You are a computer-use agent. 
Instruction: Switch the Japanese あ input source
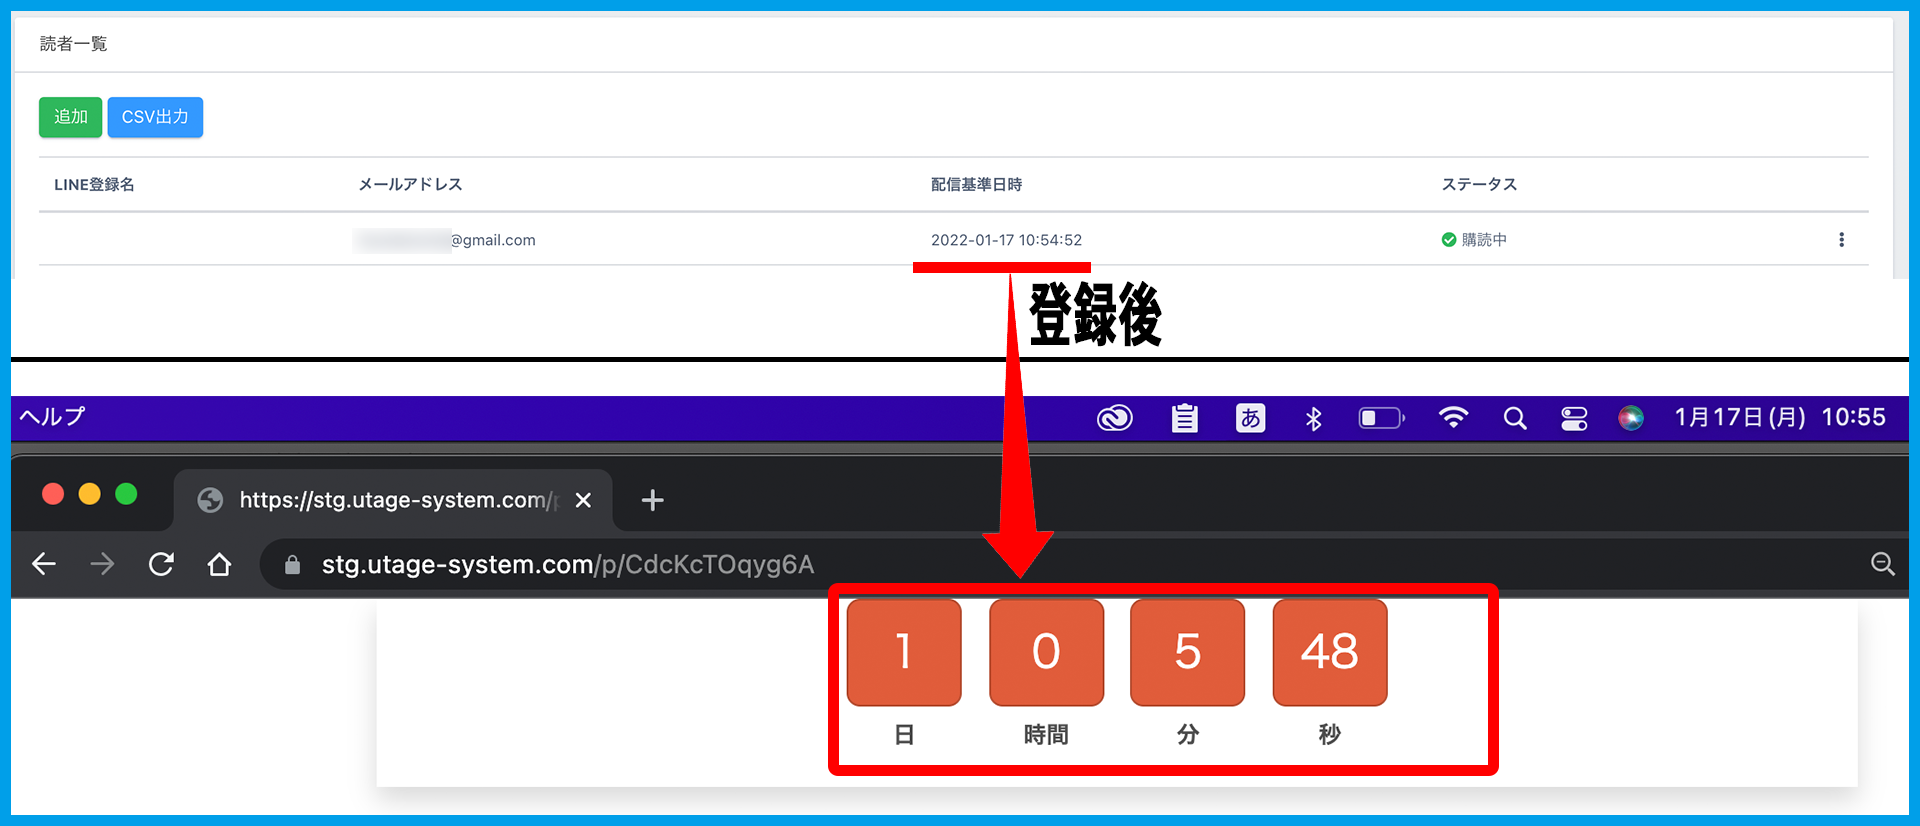[1250, 418]
